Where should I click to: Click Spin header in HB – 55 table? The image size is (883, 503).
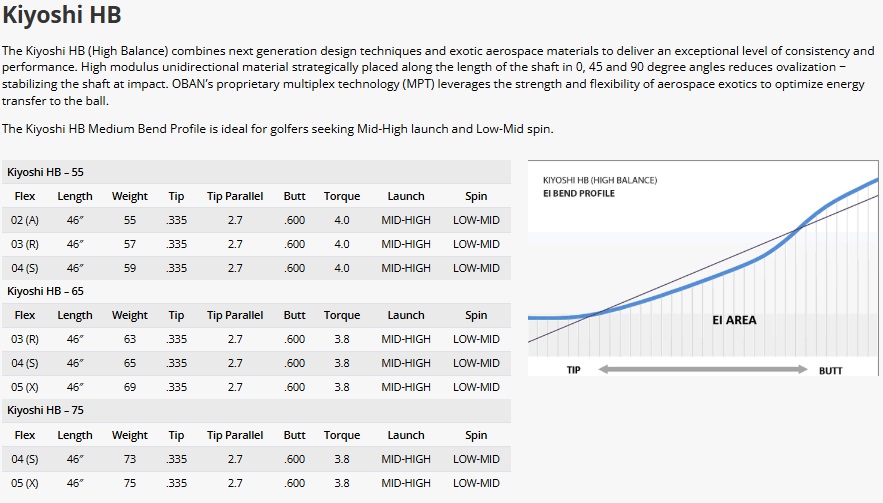click(476, 197)
